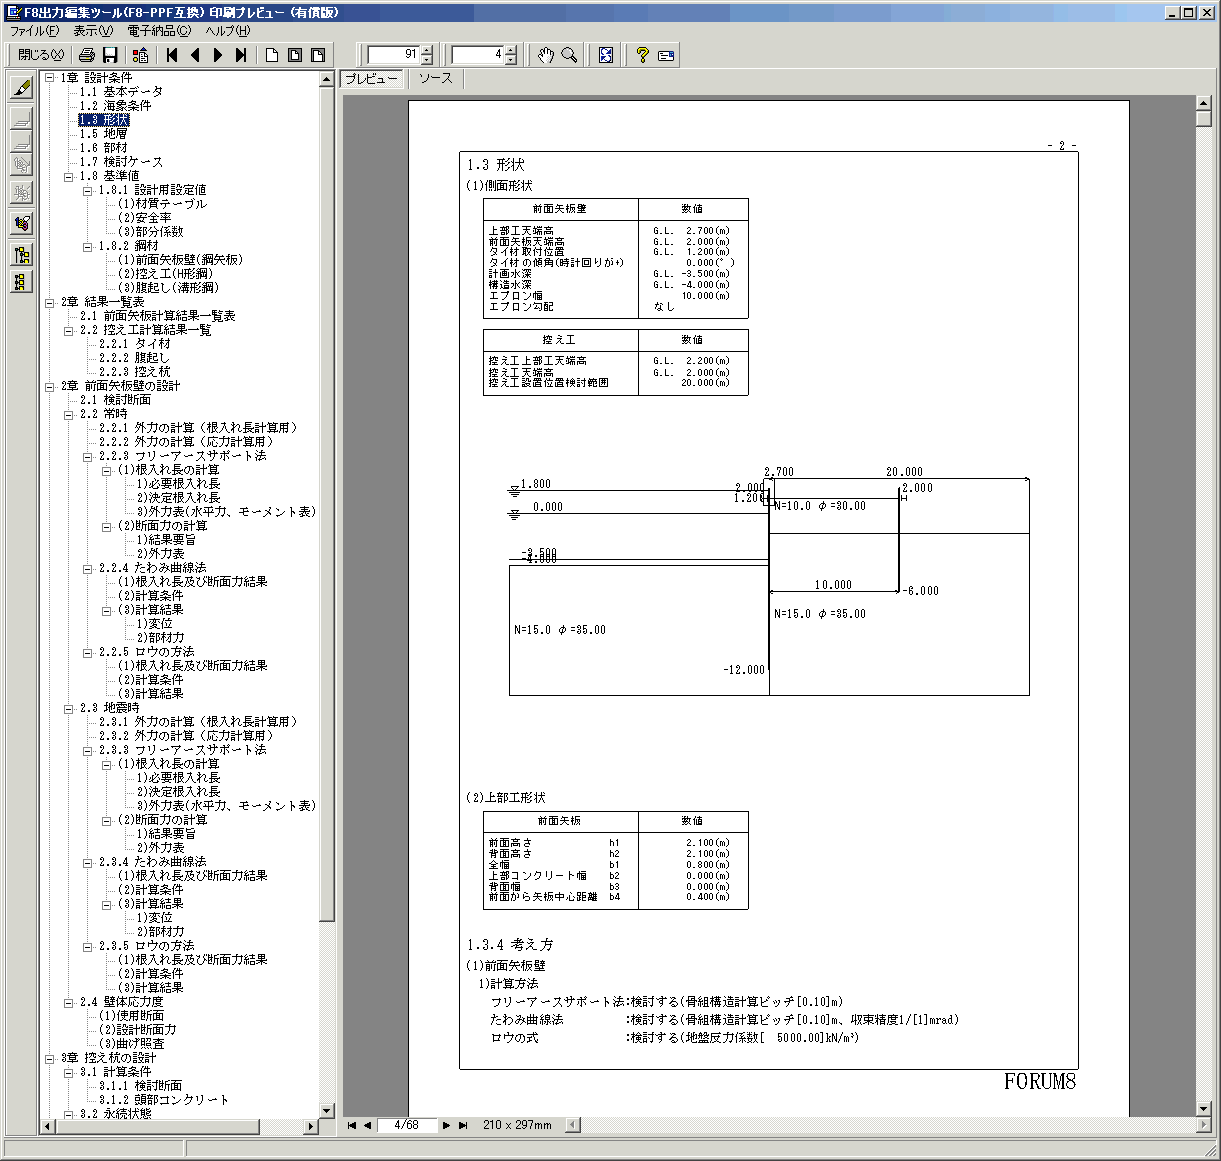Collapse the 1.8.2 鋼材 tree node
1221x1161 pixels.
click(x=88, y=246)
